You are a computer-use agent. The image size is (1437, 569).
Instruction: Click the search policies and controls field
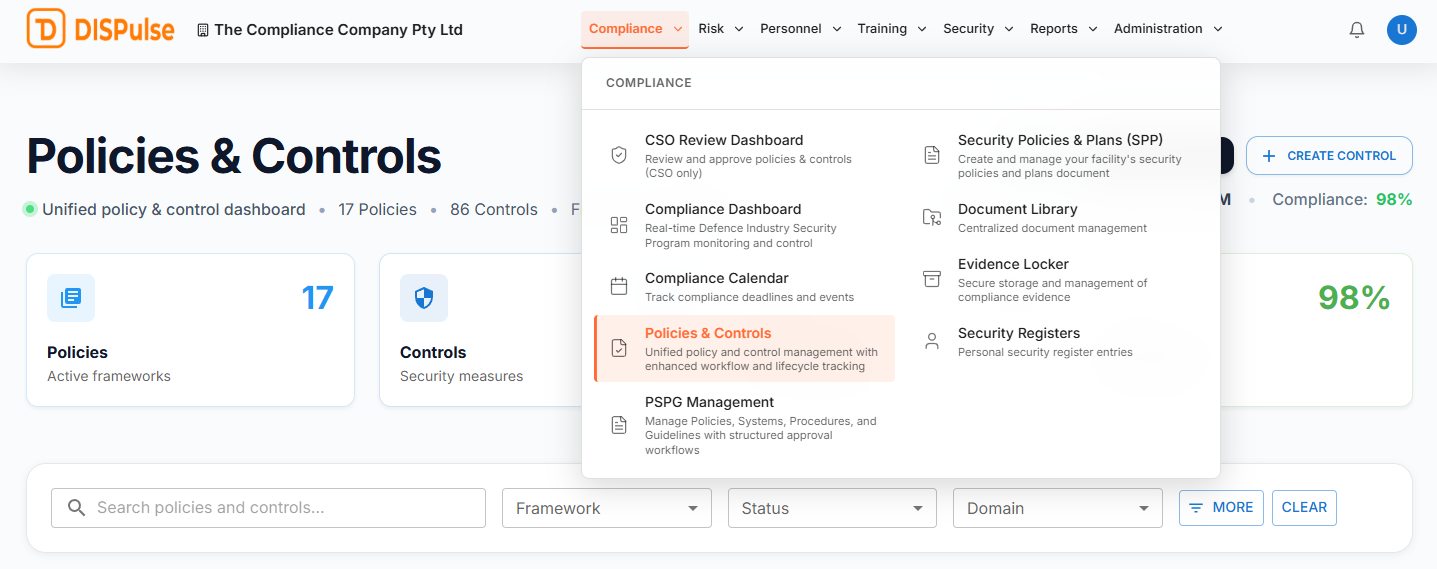pos(268,508)
